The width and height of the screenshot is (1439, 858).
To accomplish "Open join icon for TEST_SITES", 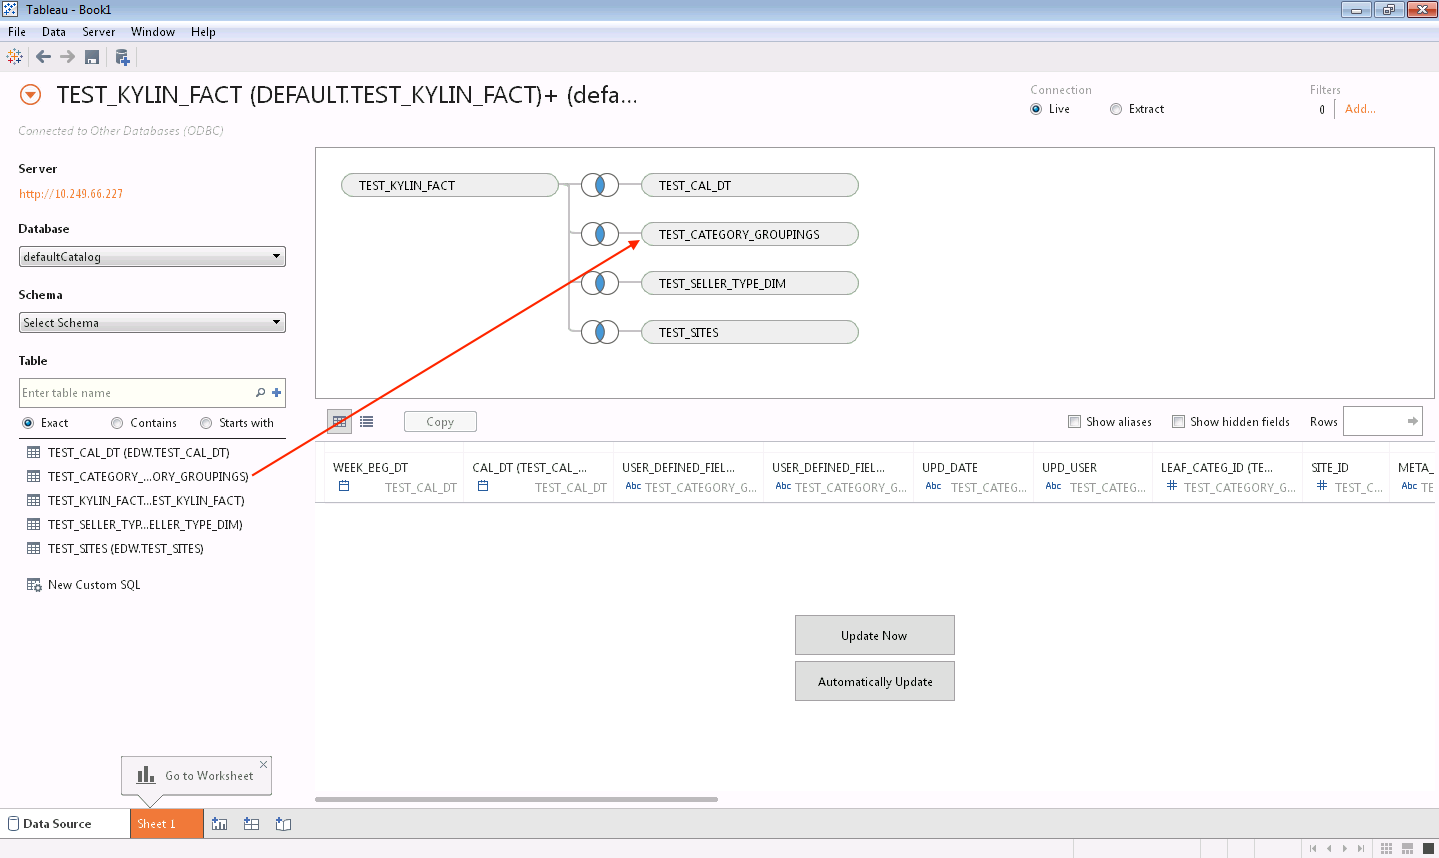I will click(600, 332).
